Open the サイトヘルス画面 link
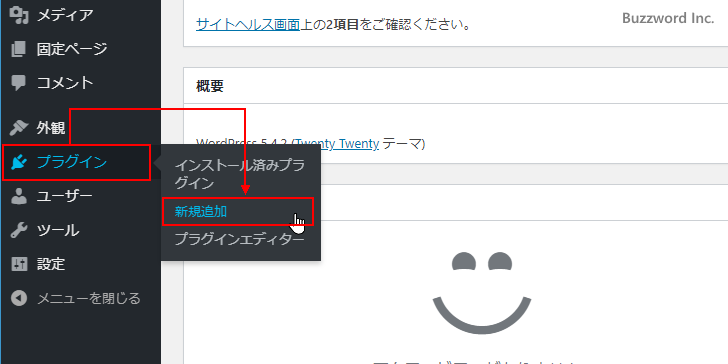 coord(248,24)
